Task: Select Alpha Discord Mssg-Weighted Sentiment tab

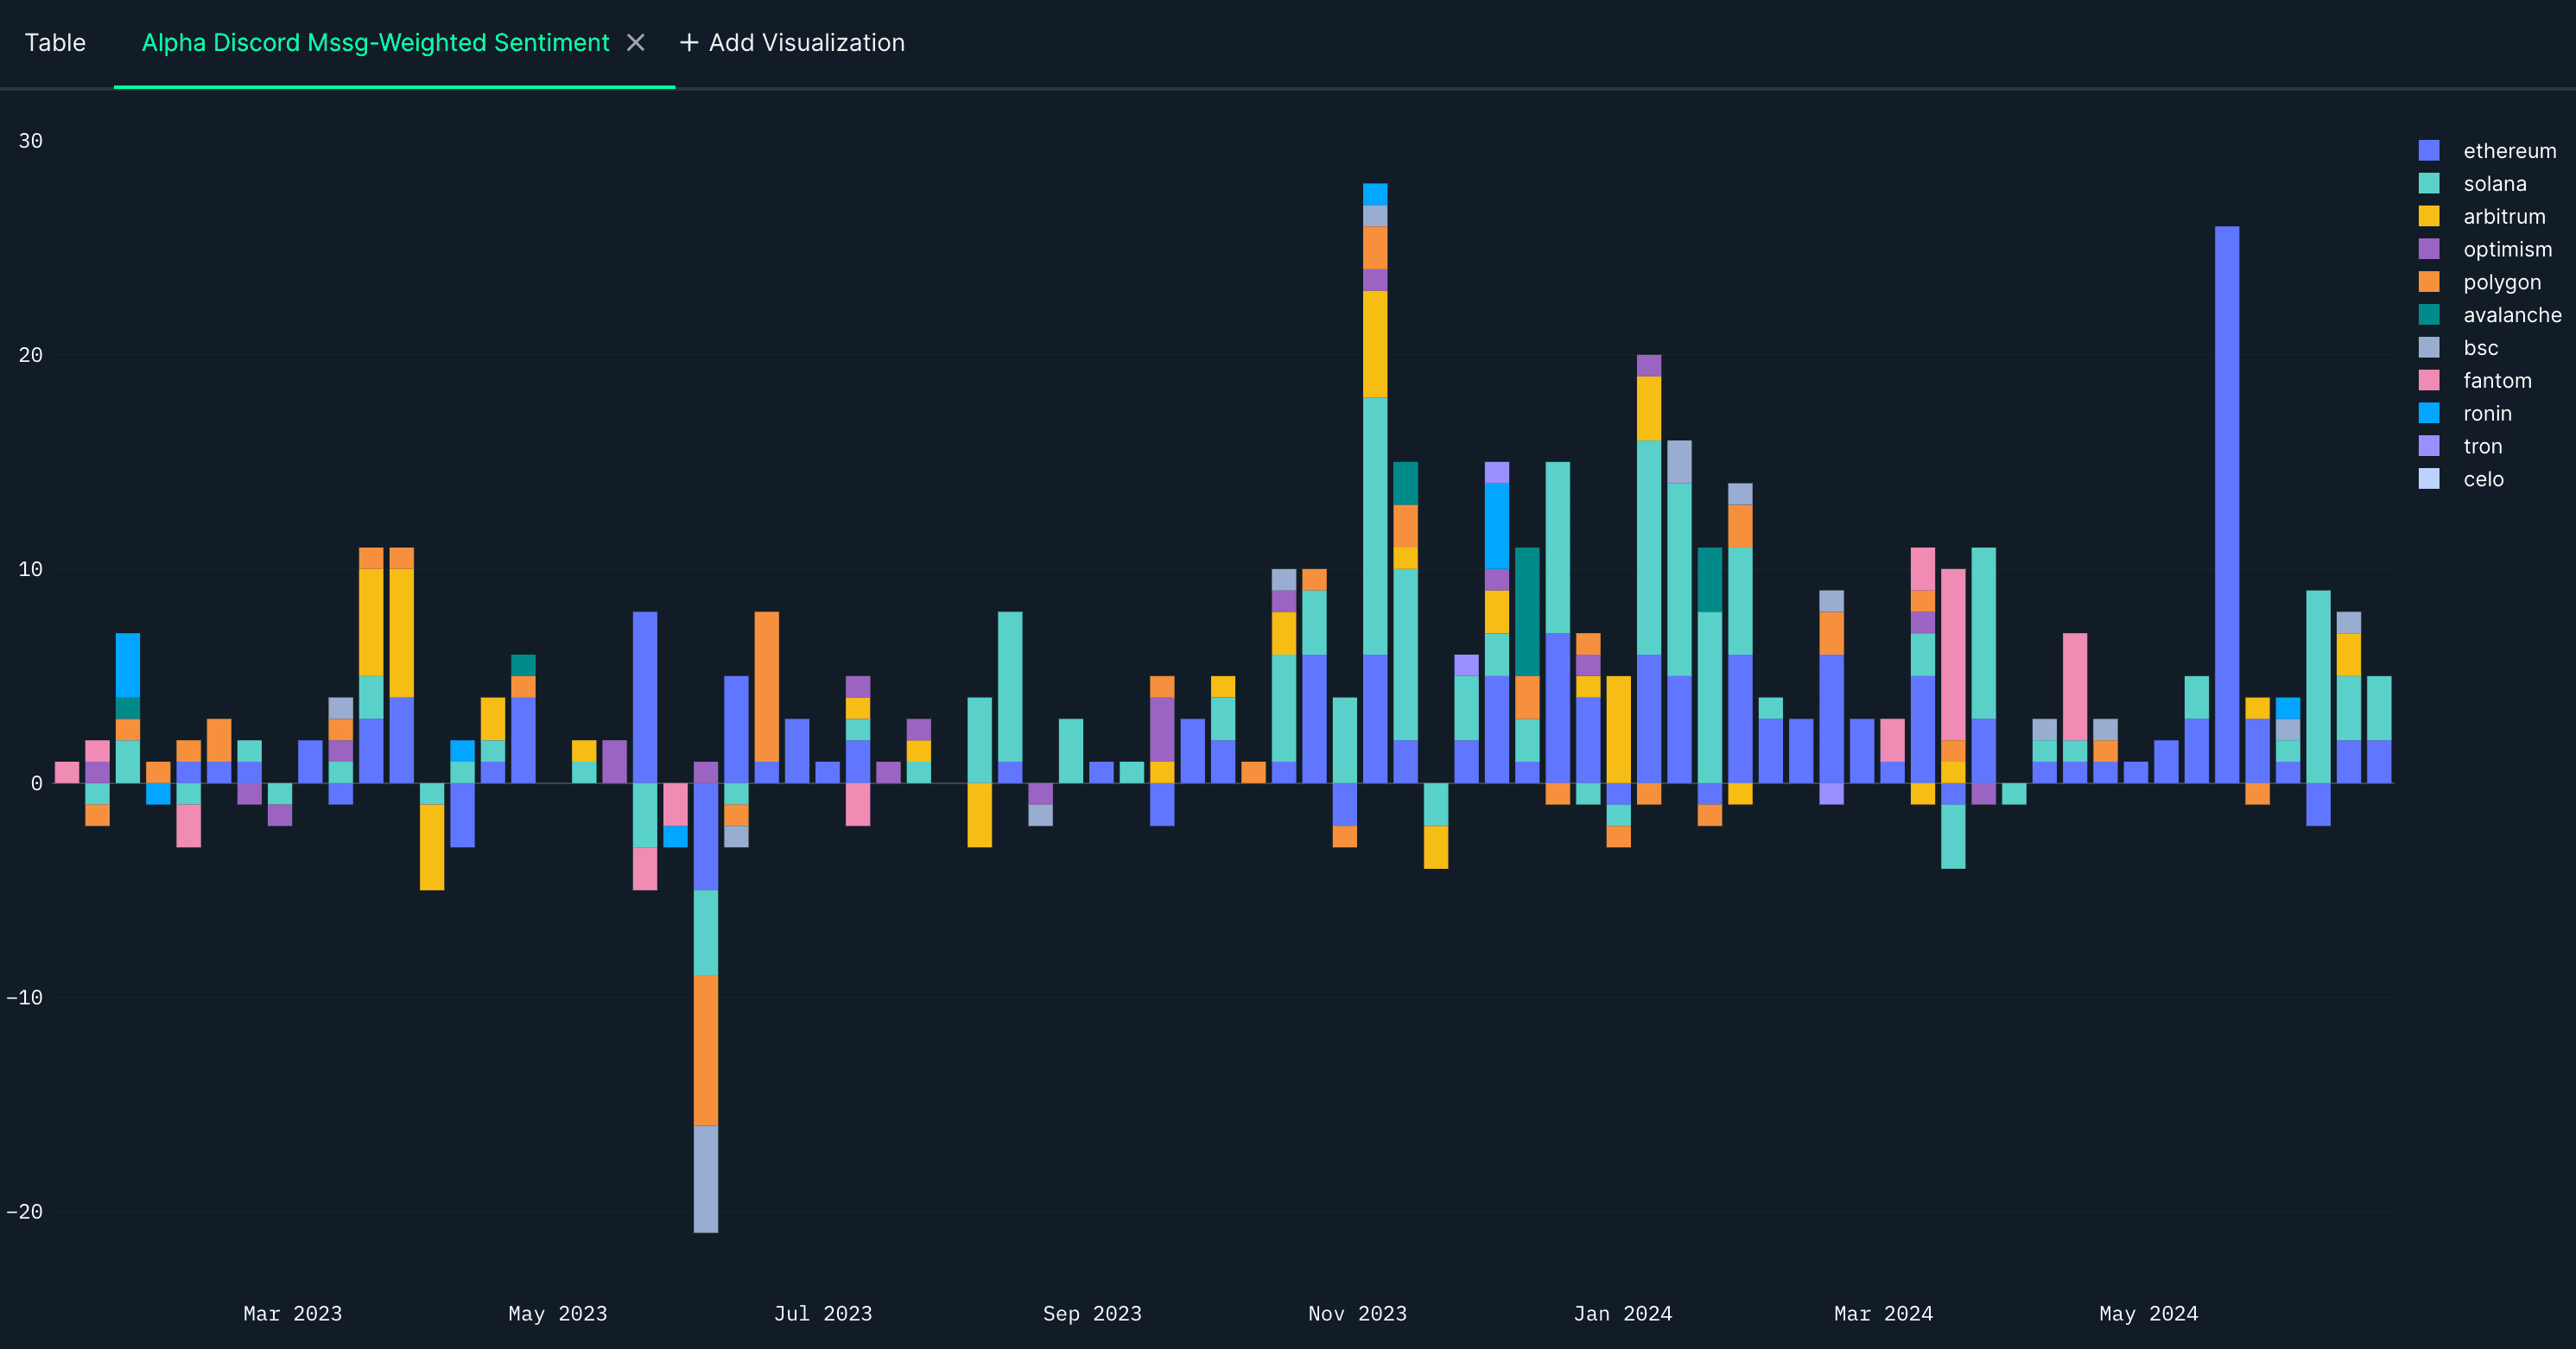Action: [375, 43]
